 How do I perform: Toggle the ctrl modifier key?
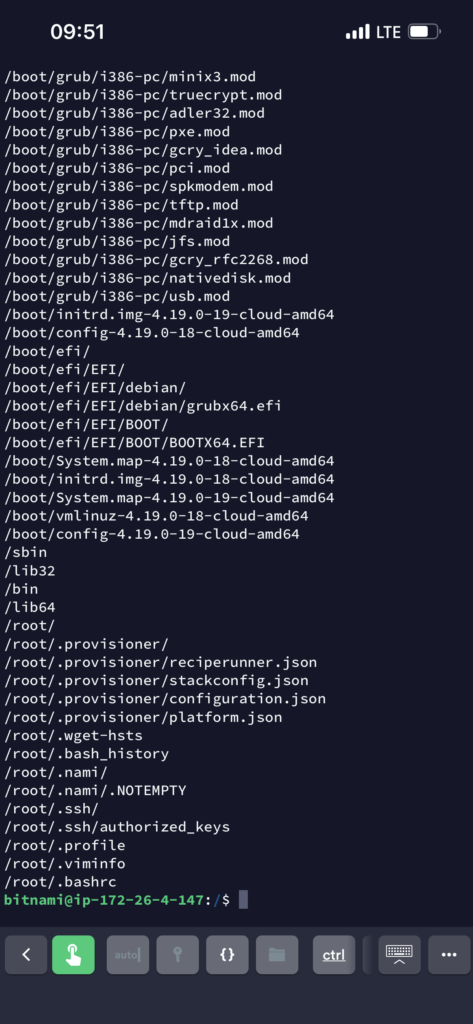[334, 955]
